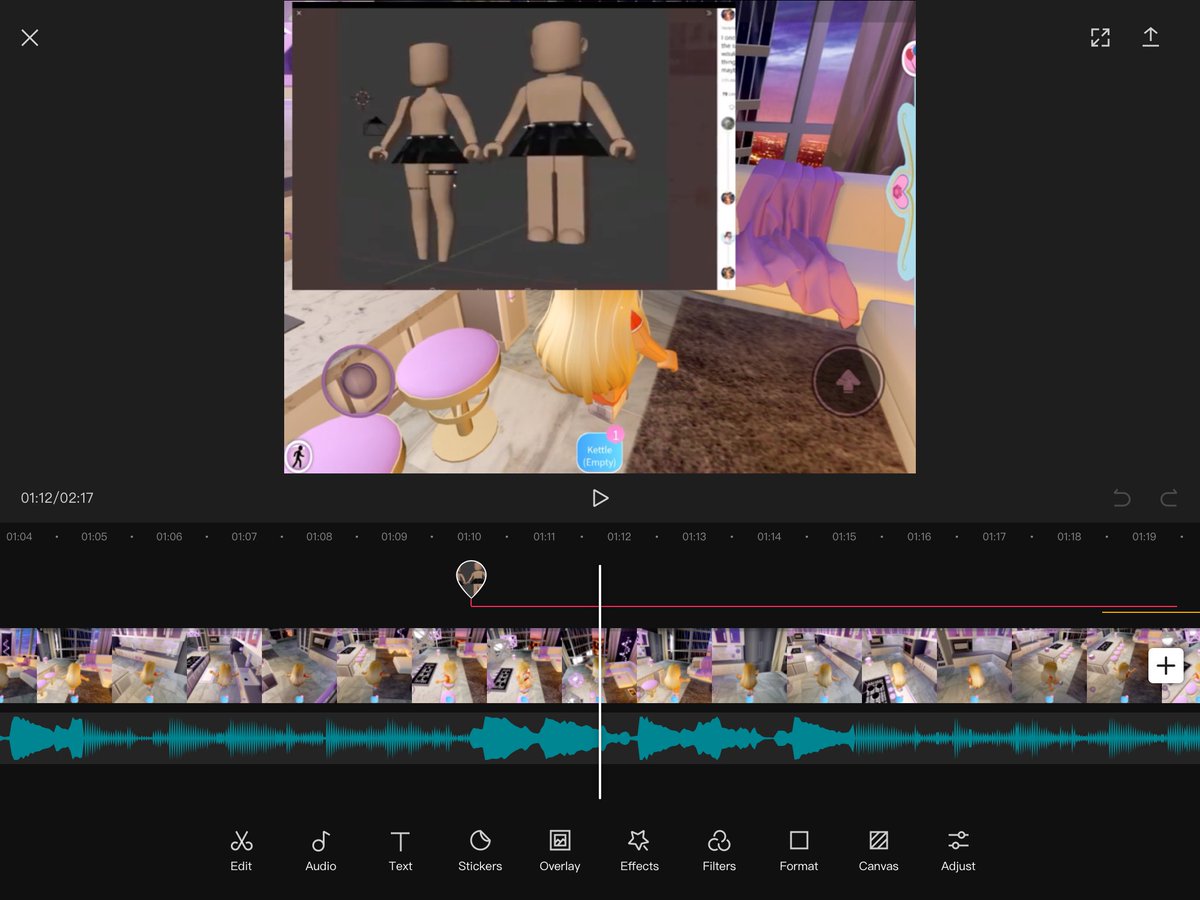
Task: Select the teal audio waveform track
Action: tap(600, 738)
